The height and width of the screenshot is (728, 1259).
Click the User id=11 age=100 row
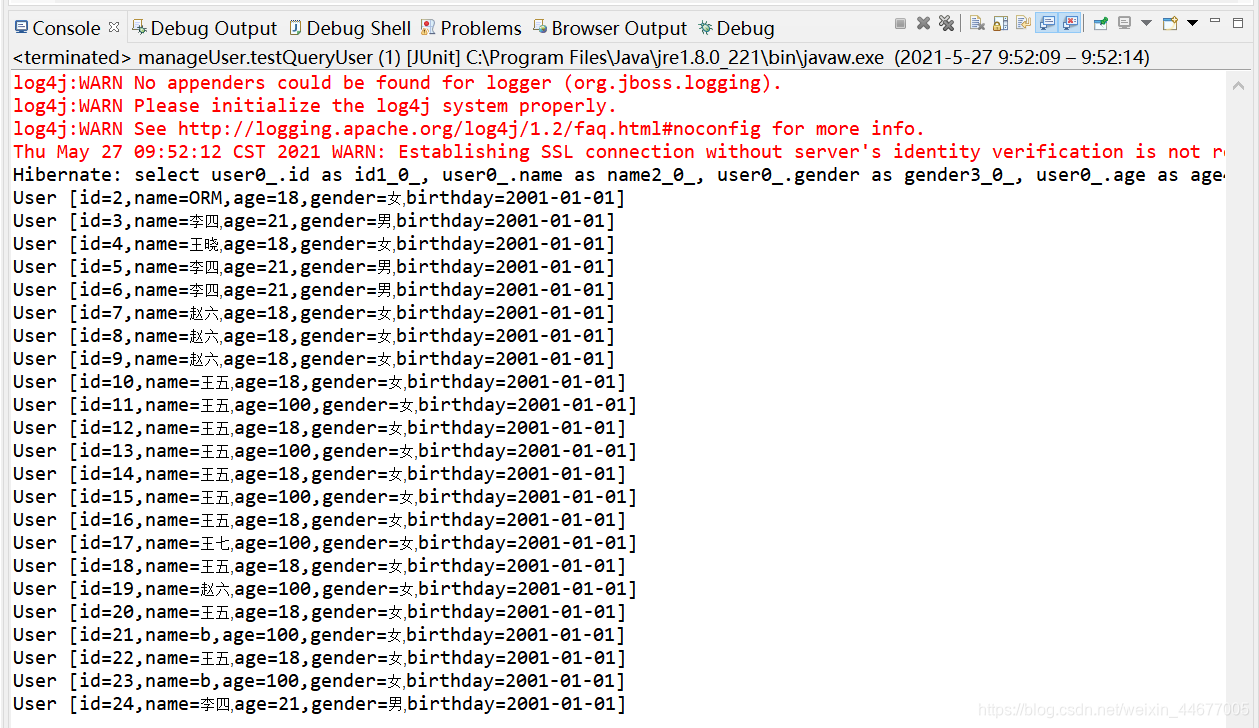pos(325,405)
